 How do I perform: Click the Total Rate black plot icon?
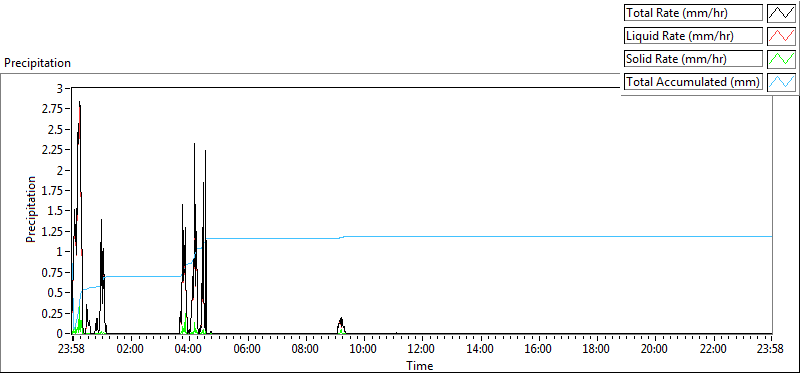pyautogui.click(x=781, y=13)
